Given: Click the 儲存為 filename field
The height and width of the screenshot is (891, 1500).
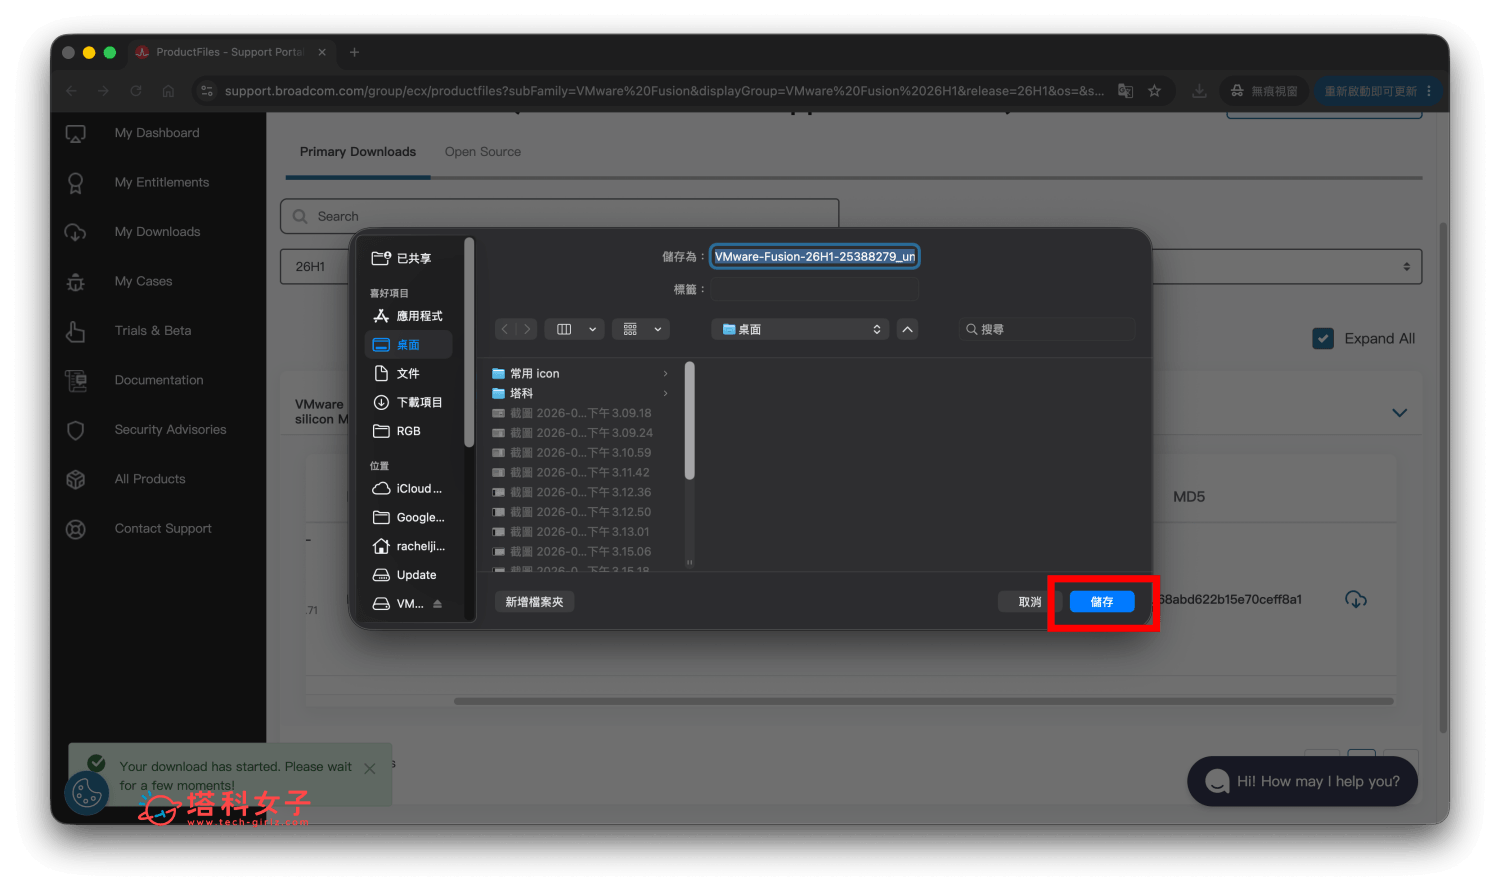Looking at the screenshot, I should tap(815, 257).
